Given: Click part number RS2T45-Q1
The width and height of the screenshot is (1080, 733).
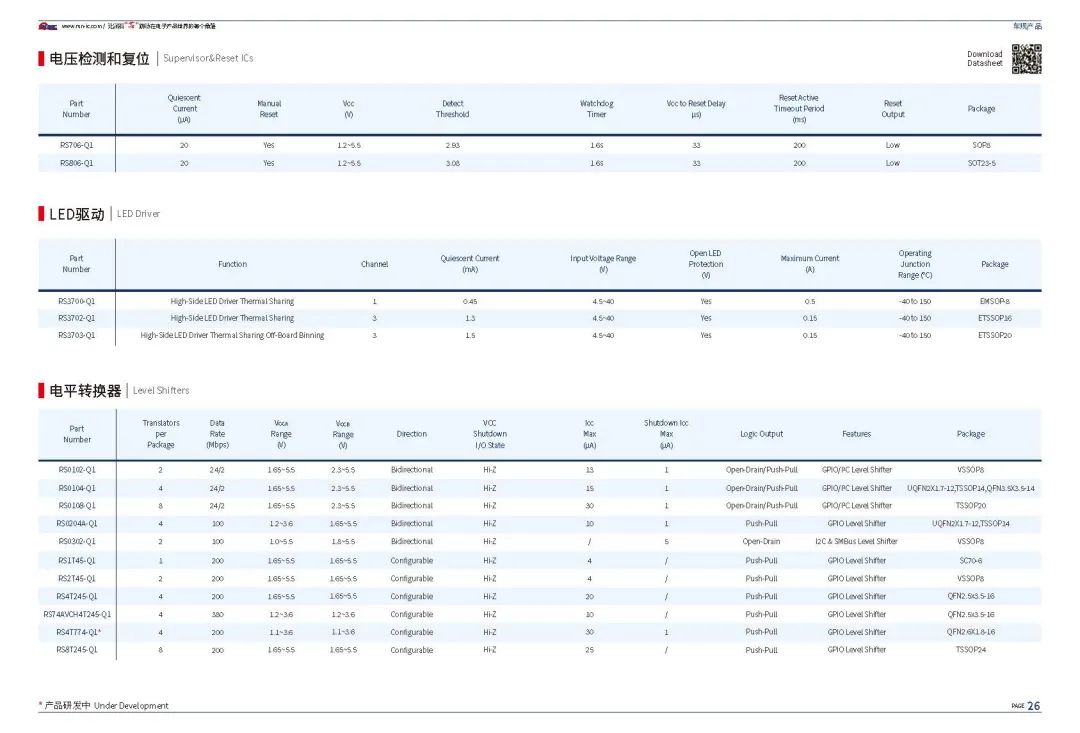Looking at the screenshot, I should 77,579.
